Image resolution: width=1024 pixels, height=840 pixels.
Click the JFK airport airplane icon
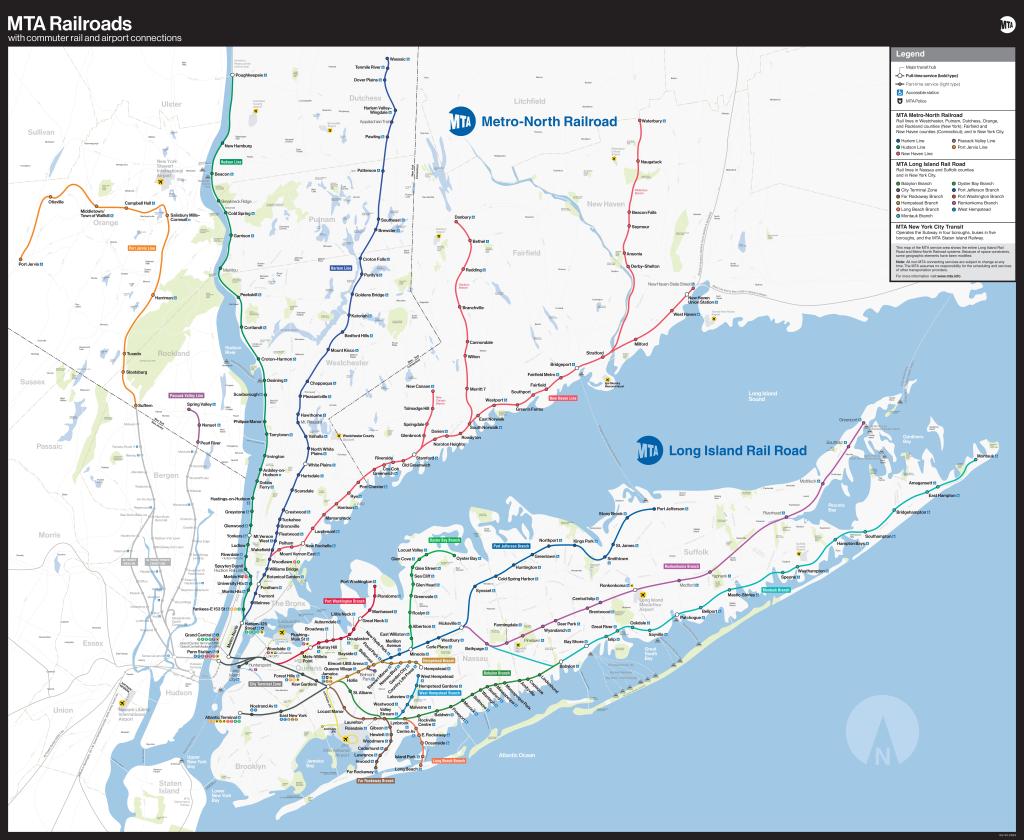click(x=345, y=738)
